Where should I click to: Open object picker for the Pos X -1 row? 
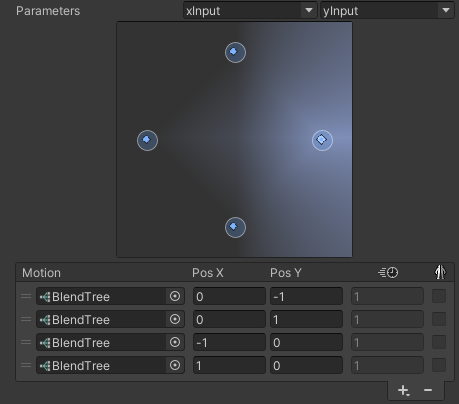click(x=175, y=342)
